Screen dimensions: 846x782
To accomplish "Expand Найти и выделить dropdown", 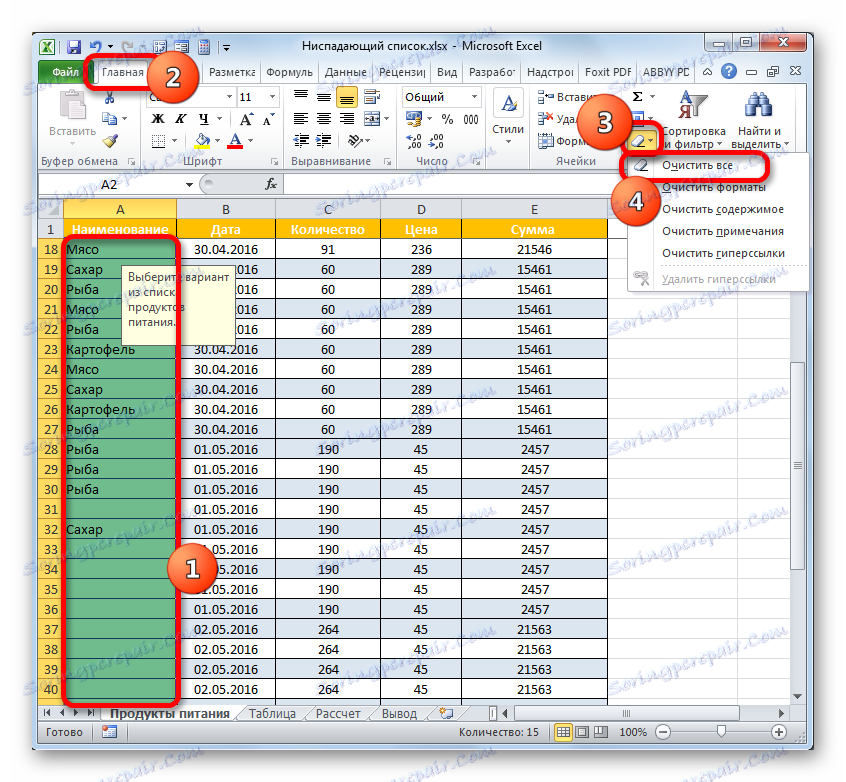I will coord(760,120).
